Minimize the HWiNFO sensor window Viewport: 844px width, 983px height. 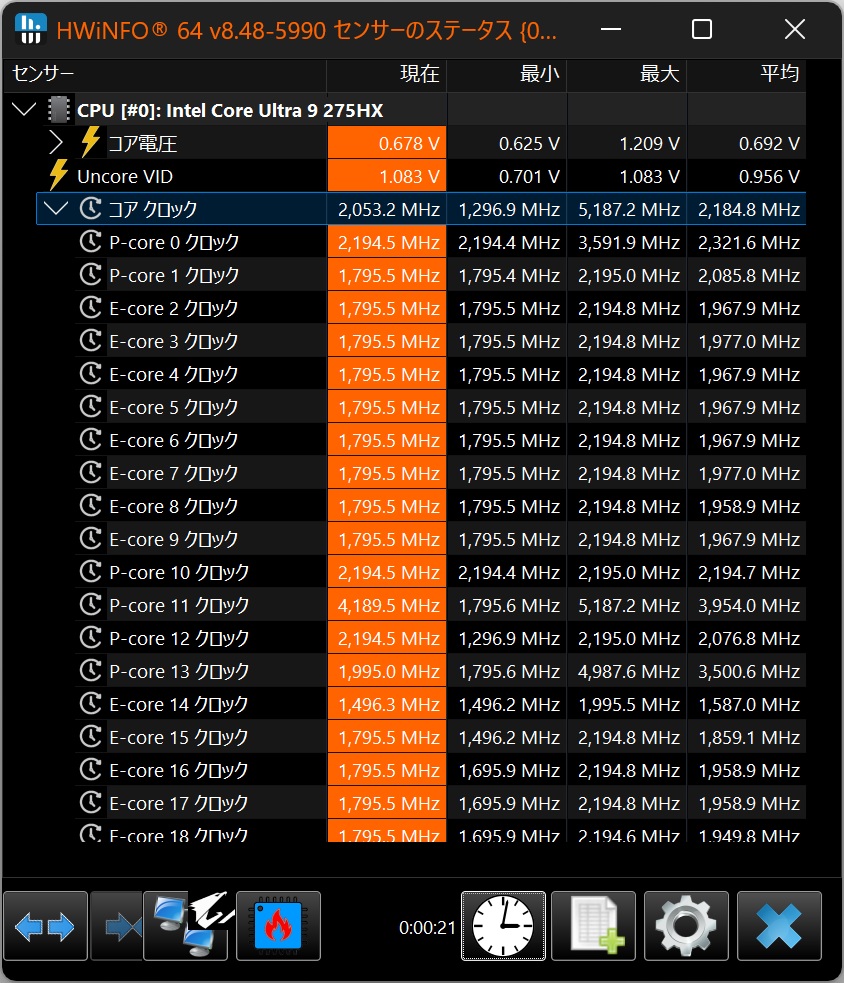[611, 29]
